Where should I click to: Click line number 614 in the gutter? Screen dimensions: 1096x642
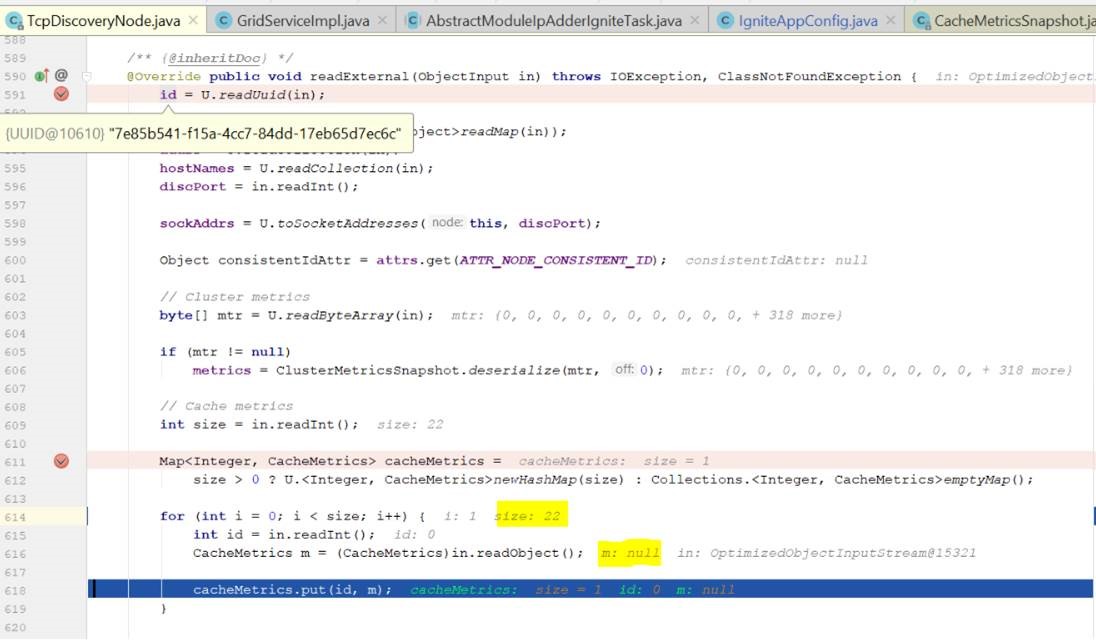click(15, 517)
